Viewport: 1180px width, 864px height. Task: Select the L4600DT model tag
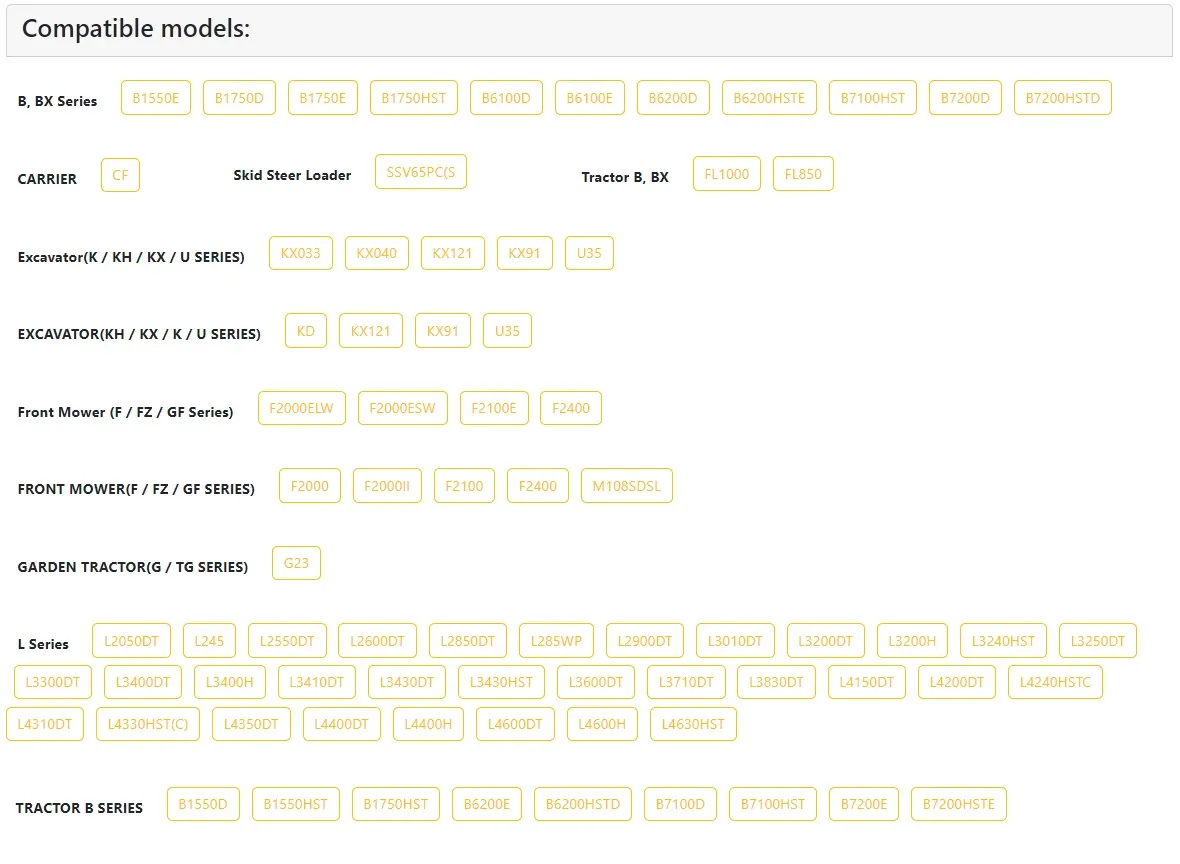[515, 724]
